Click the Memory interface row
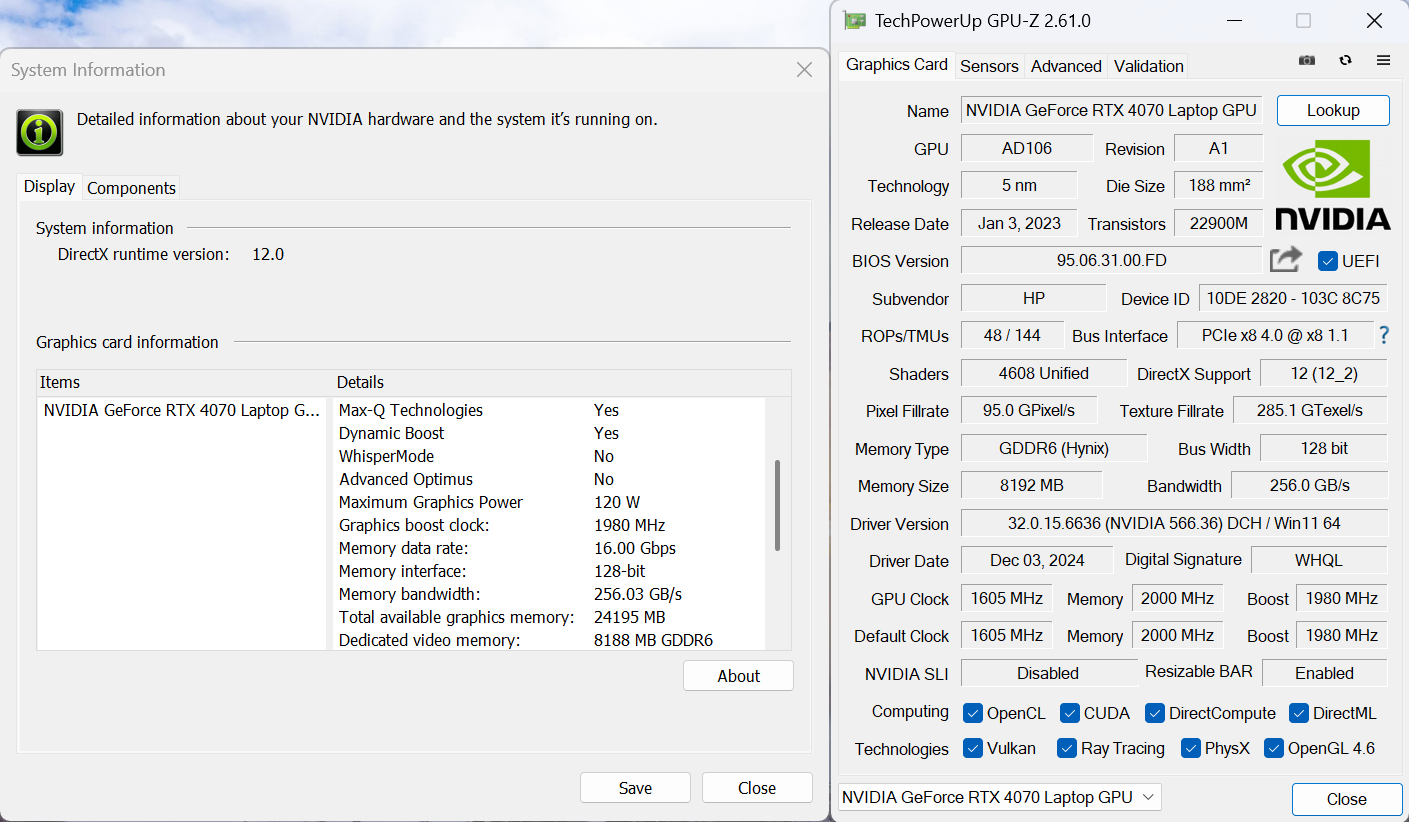 click(x=549, y=571)
